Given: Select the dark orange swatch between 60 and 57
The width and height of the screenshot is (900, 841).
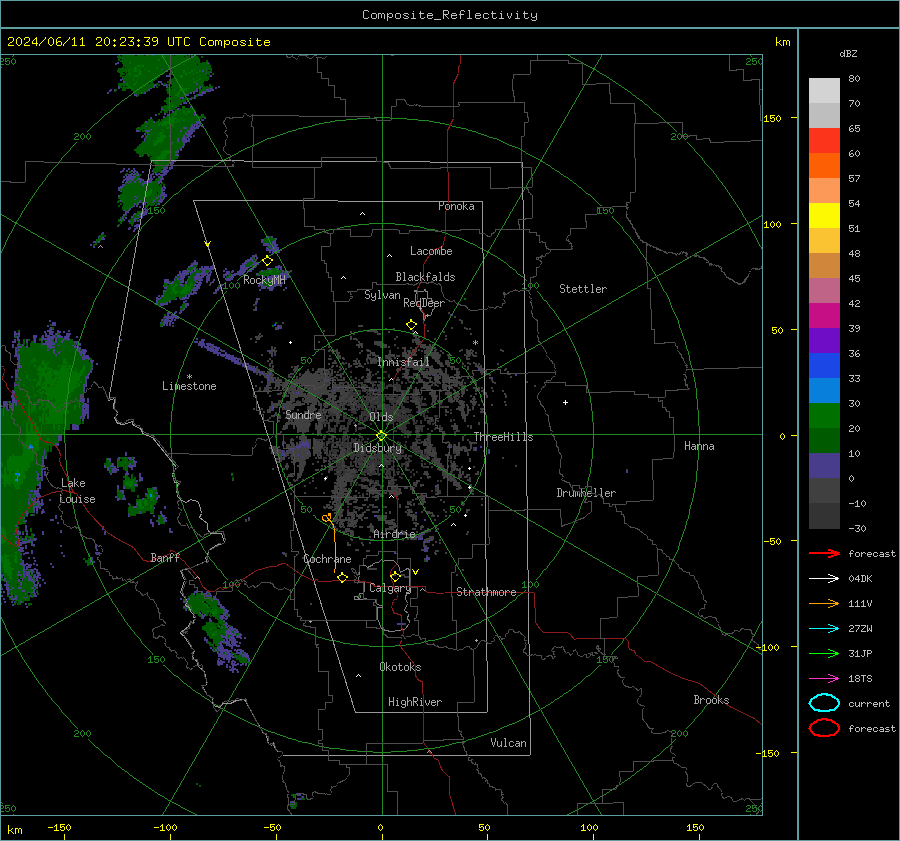Looking at the screenshot, I should point(824,165).
